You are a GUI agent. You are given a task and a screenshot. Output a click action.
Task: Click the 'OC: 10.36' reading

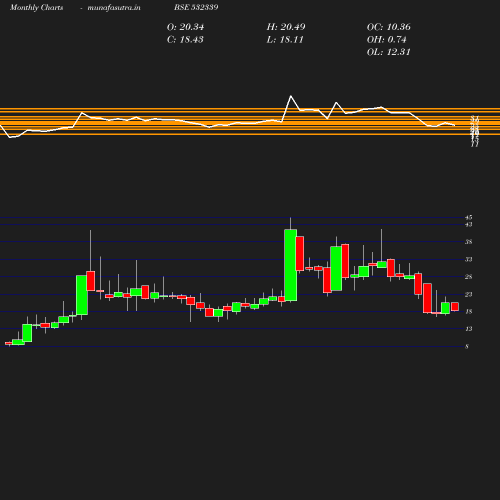pos(388,27)
